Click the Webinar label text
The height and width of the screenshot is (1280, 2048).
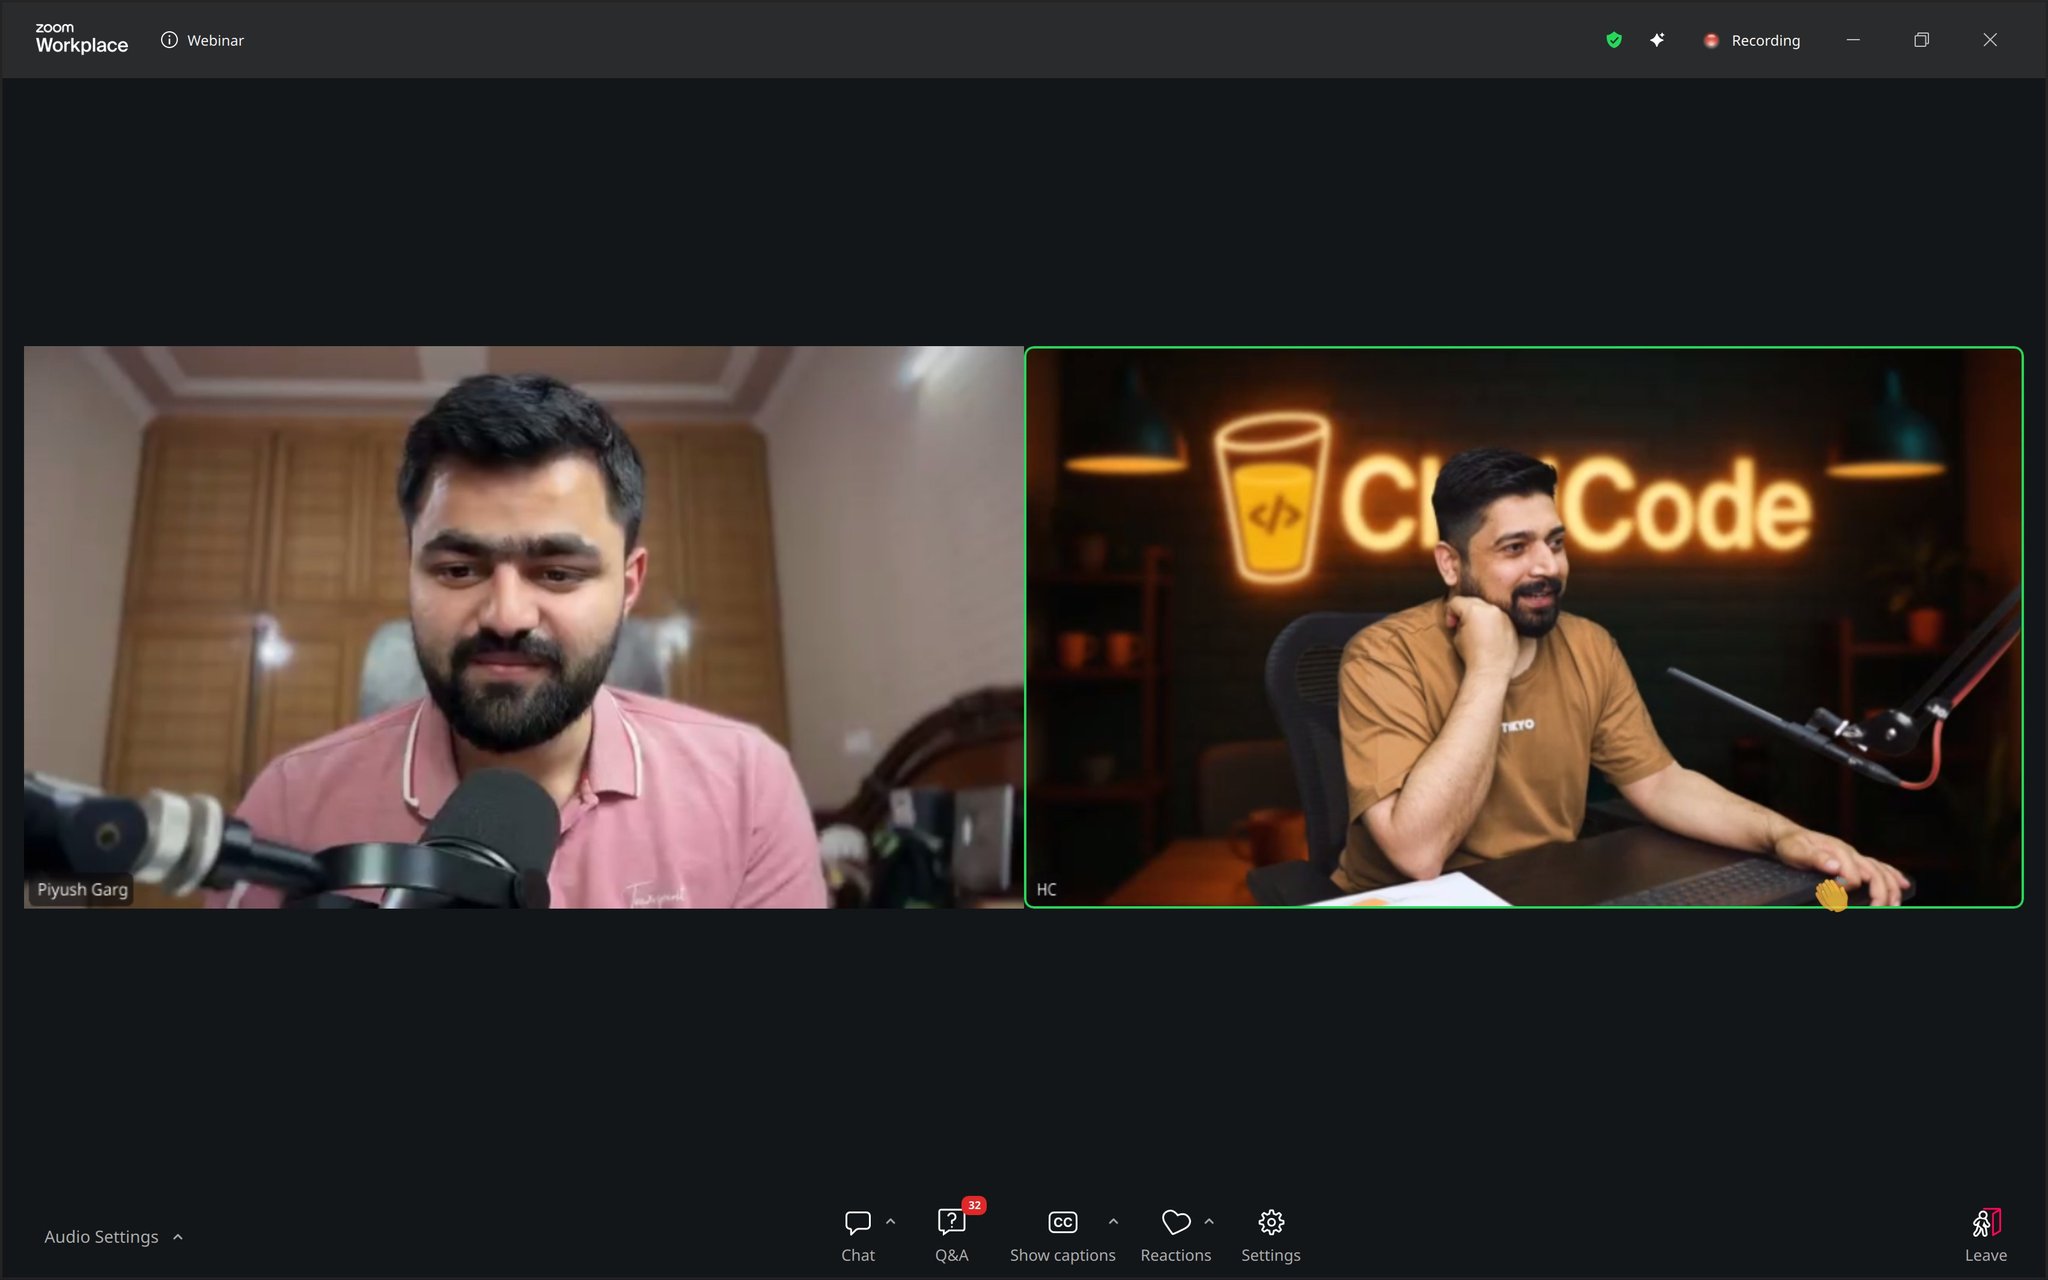click(x=215, y=40)
